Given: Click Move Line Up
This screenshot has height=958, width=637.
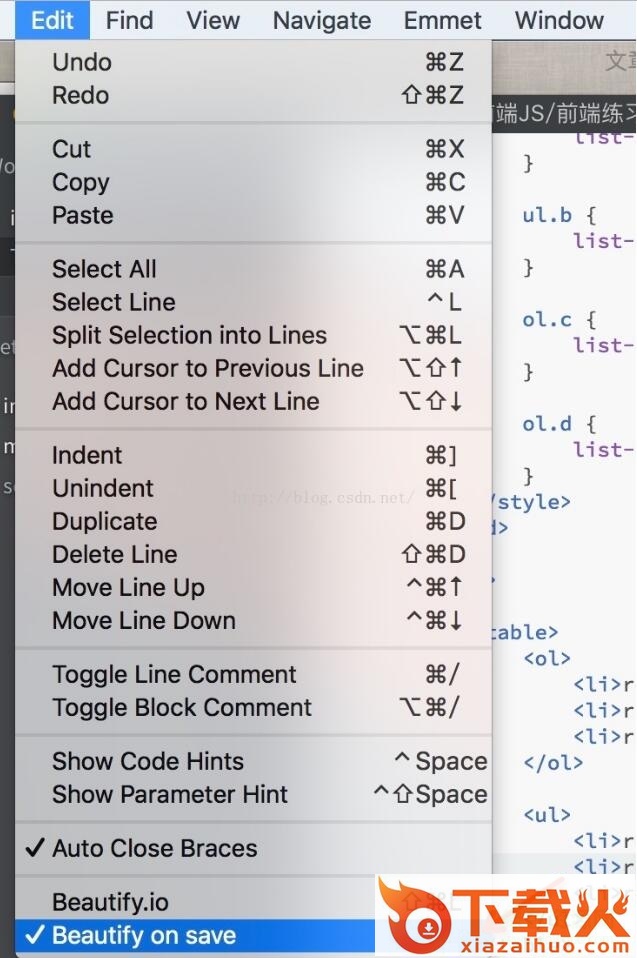Looking at the screenshot, I should click(128, 587).
